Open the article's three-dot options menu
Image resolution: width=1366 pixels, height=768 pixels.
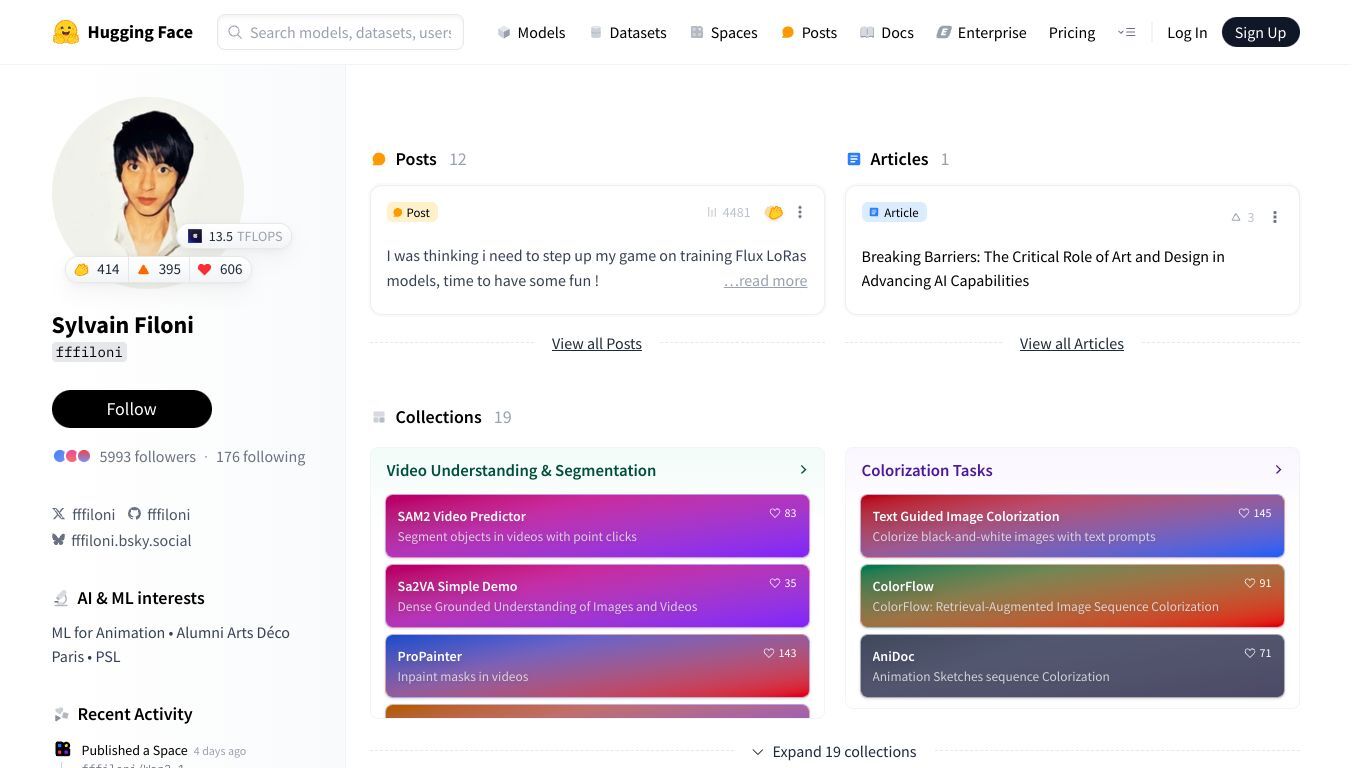point(1274,217)
